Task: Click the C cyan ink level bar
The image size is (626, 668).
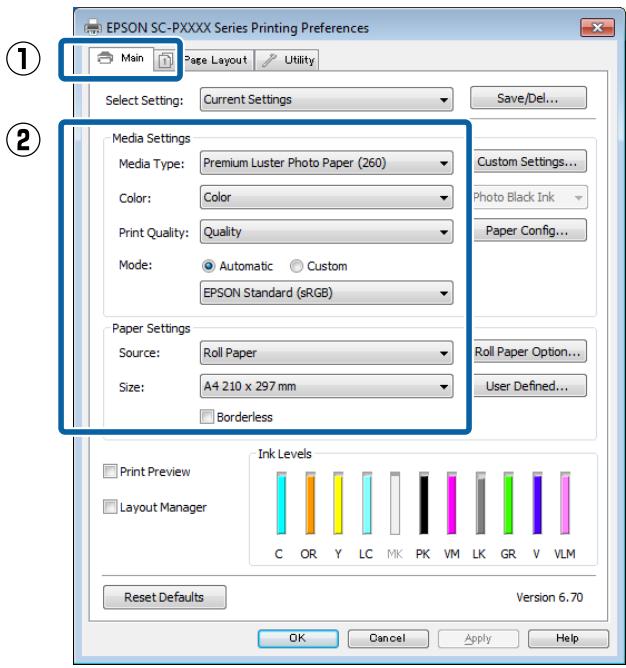Action: (x=281, y=503)
